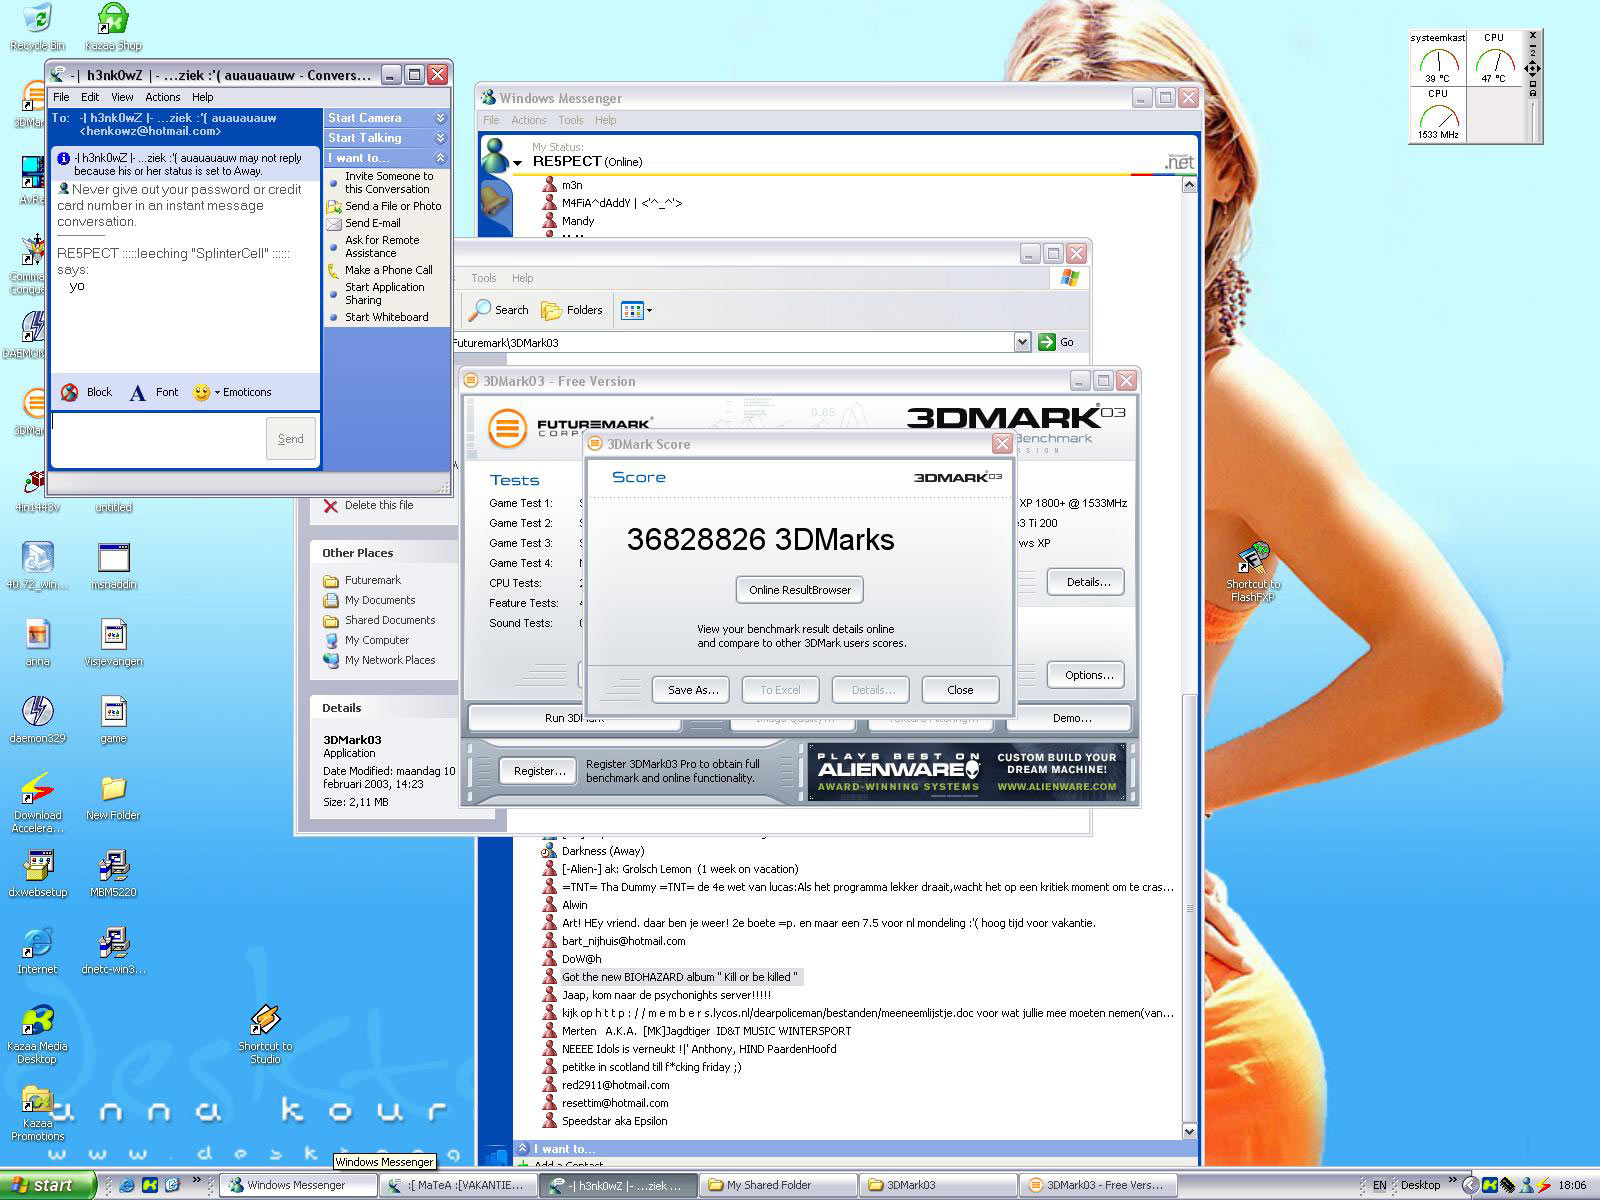Image resolution: width=1600 pixels, height=1200 pixels.
Task: Click the Start button
Action: (x=48, y=1185)
